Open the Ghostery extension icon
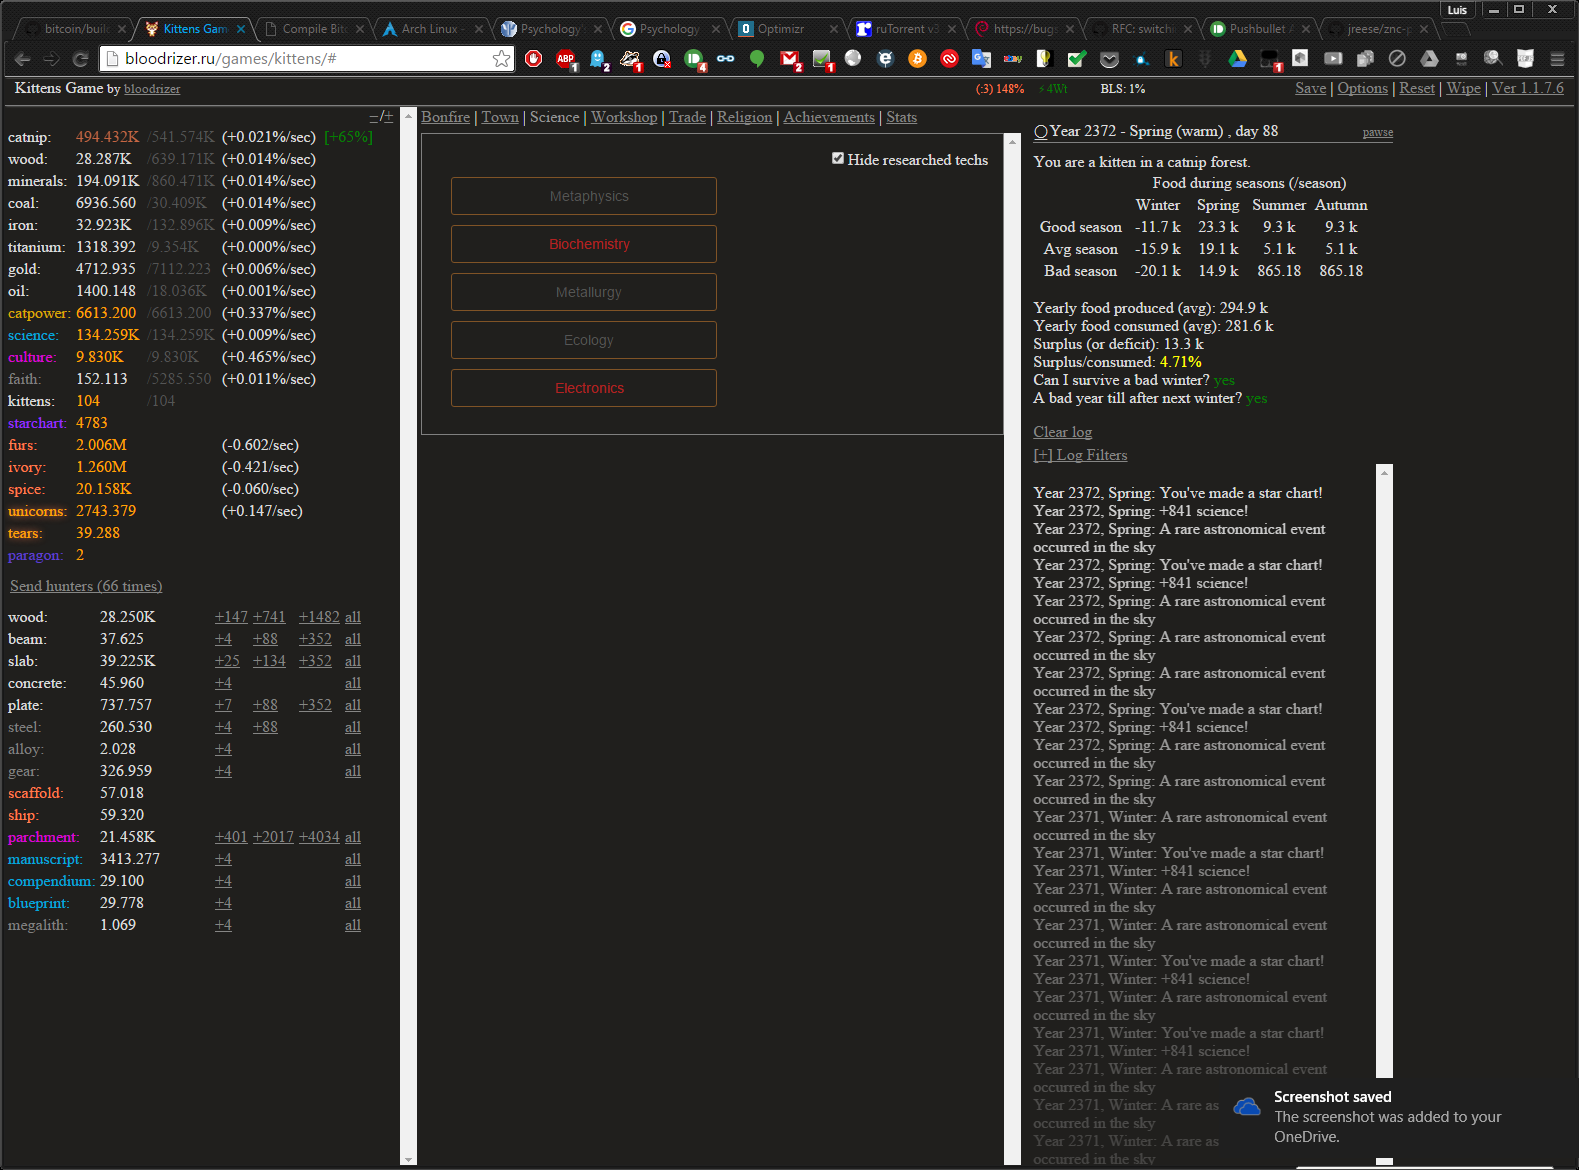Image resolution: width=1579 pixels, height=1170 pixels. [x=598, y=59]
